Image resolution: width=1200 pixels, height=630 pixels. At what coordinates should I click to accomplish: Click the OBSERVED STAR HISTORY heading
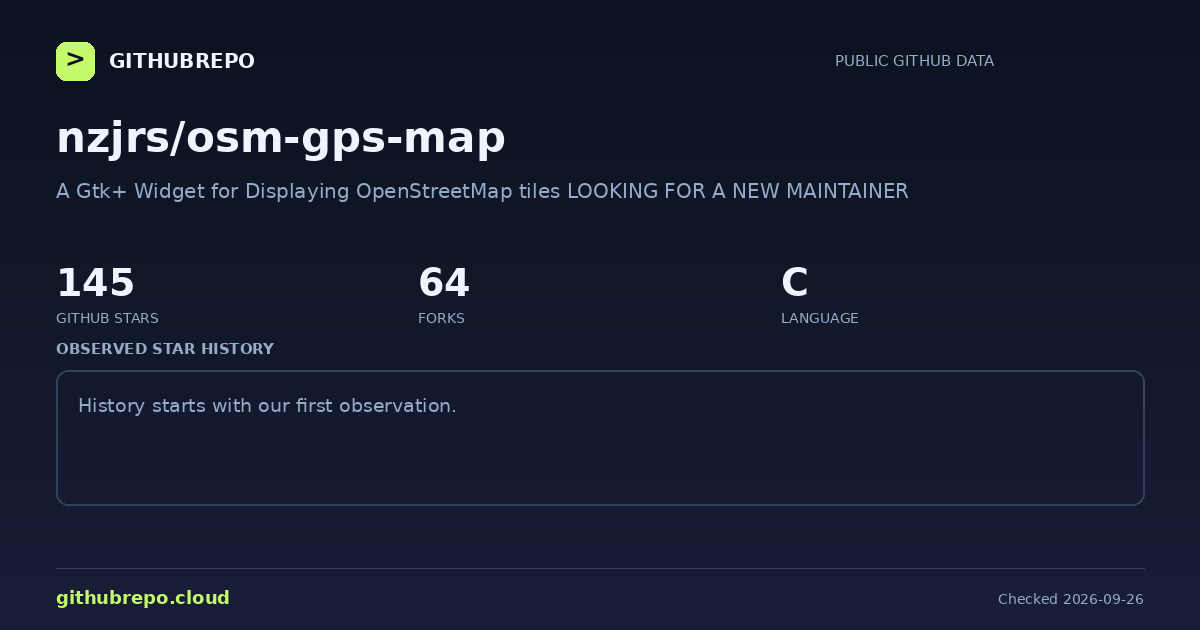165,349
